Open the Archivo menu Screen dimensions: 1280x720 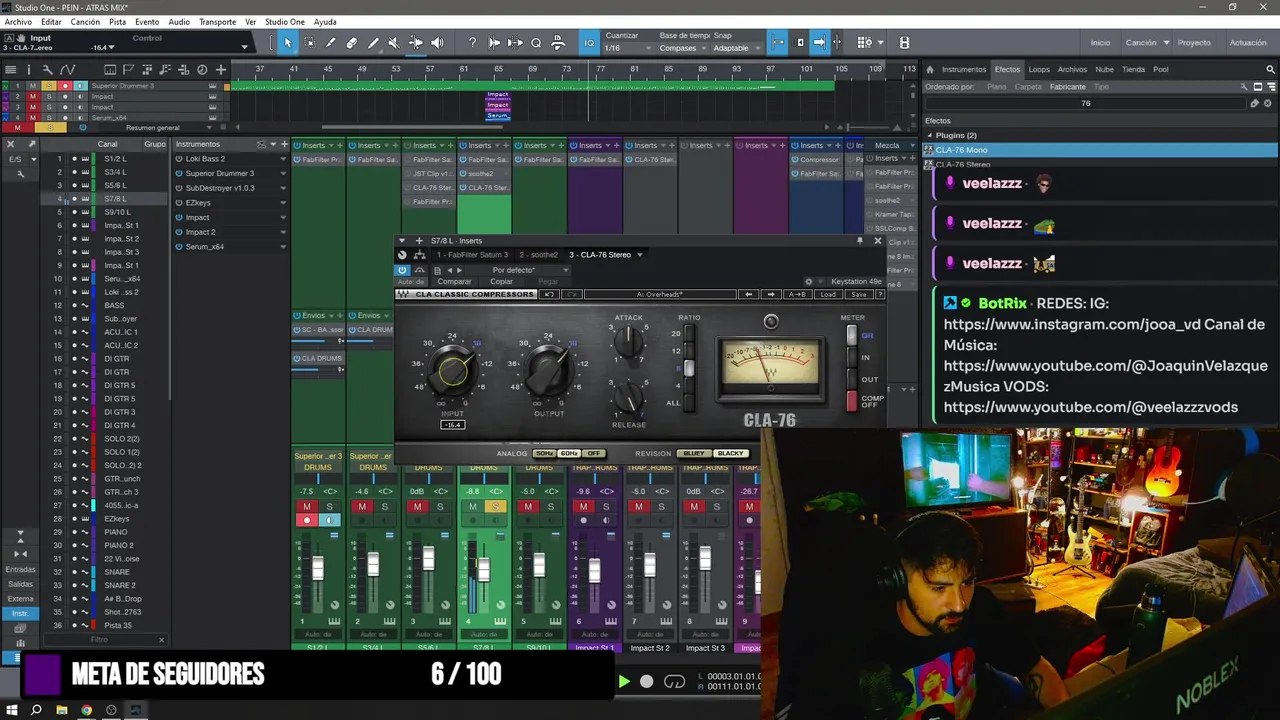(x=18, y=22)
